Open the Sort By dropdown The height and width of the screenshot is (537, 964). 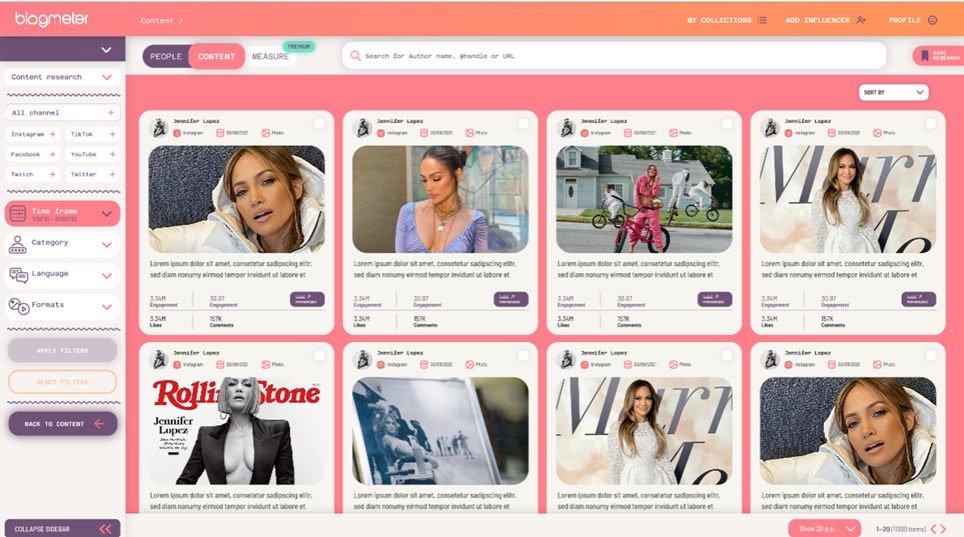point(893,92)
